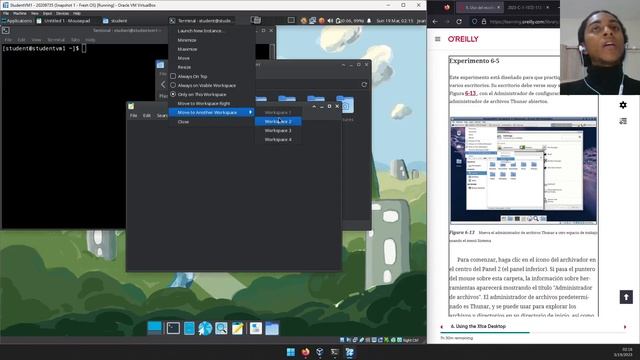Screen dimensions: 640x360
Task: Open Applications menu in Xfce panel
Action: (17, 20)
